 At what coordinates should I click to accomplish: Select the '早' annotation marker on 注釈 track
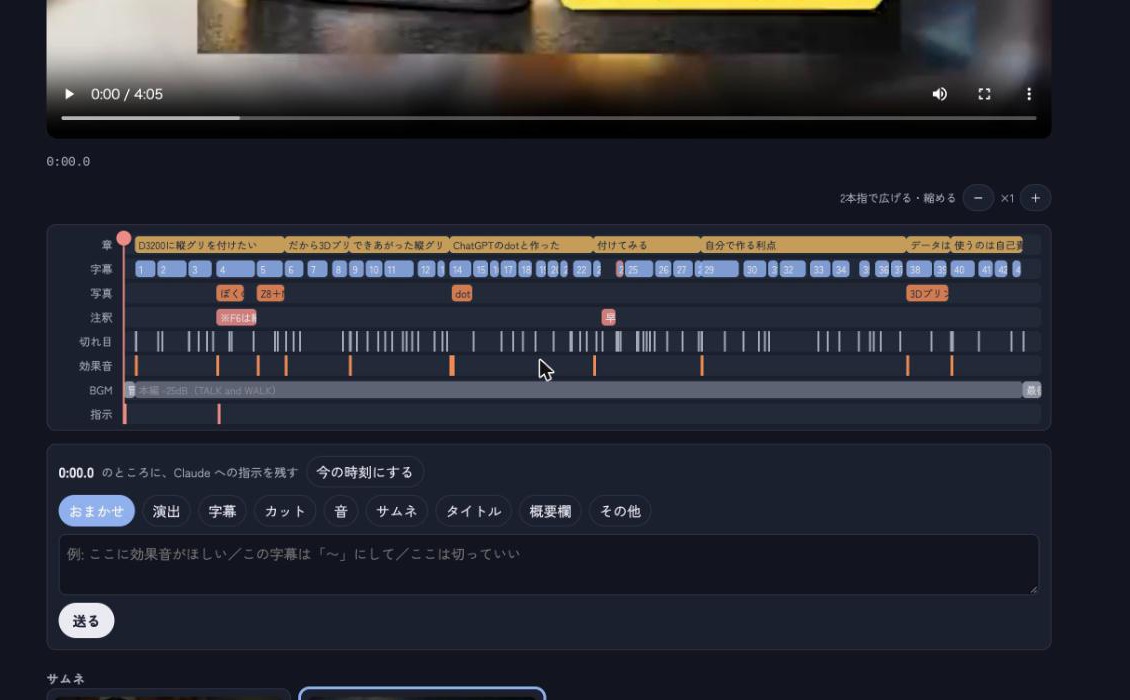[x=609, y=318]
